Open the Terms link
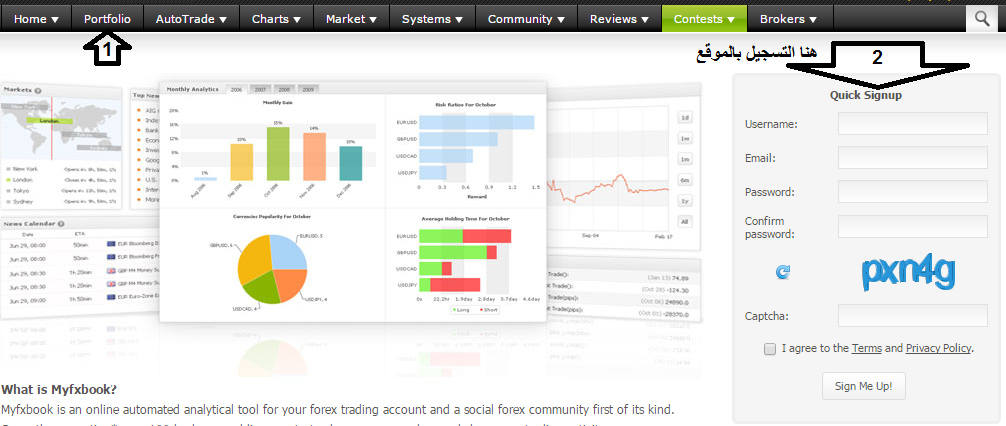Image resolution: width=1006 pixels, height=426 pixels. (866, 348)
